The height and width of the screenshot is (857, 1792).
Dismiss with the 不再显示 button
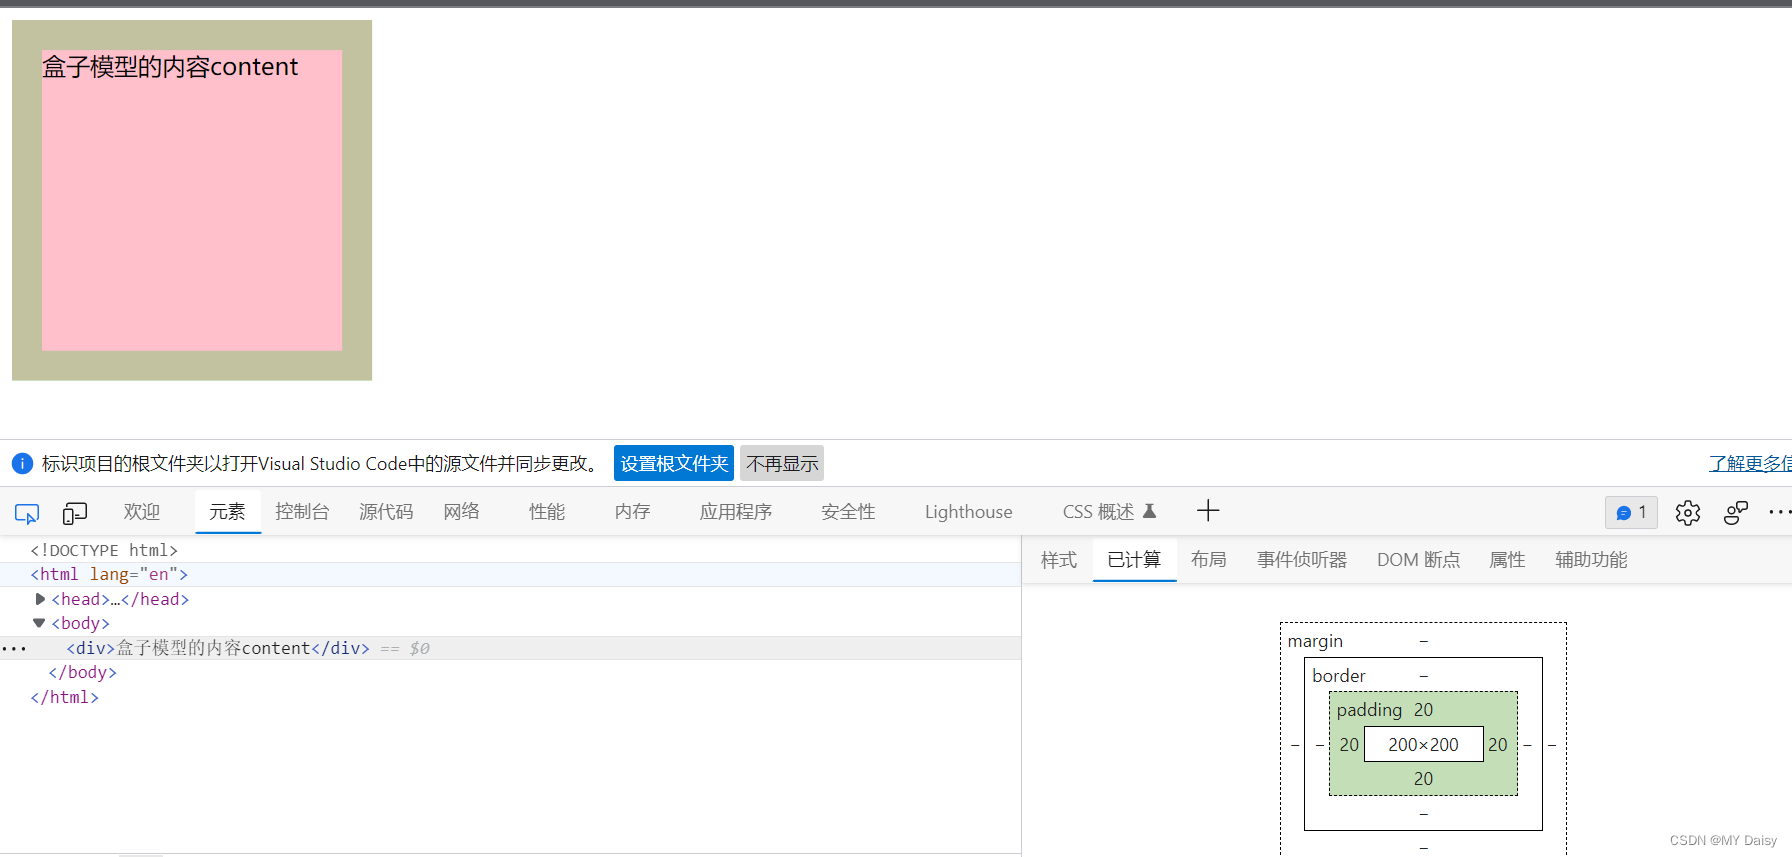coord(782,464)
